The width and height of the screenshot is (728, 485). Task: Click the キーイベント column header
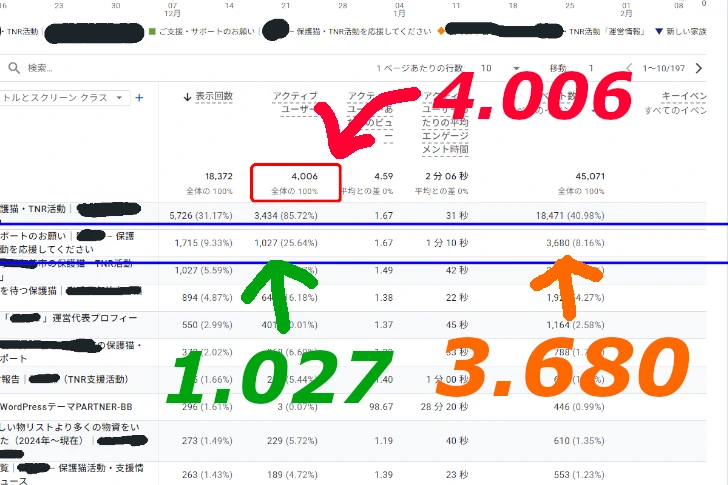click(684, 96)
